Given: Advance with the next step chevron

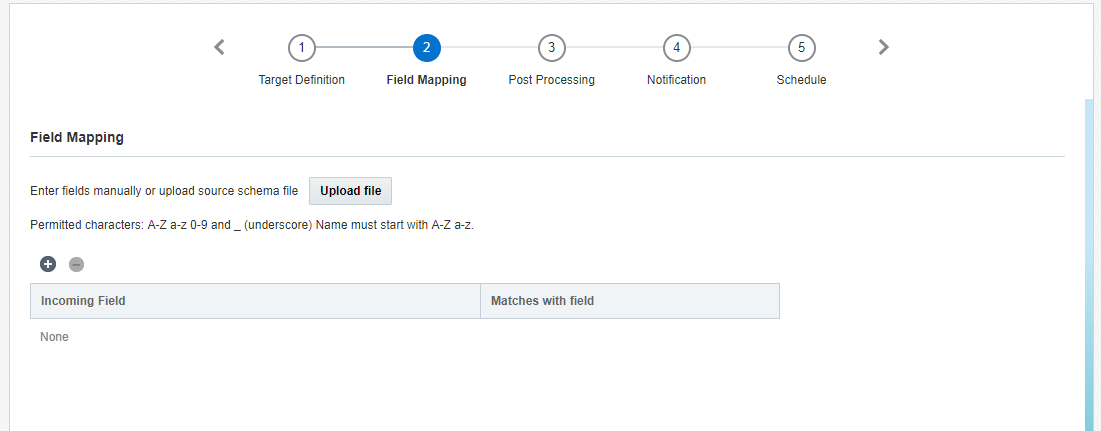Looking at the screenshot, I should 883,47.
